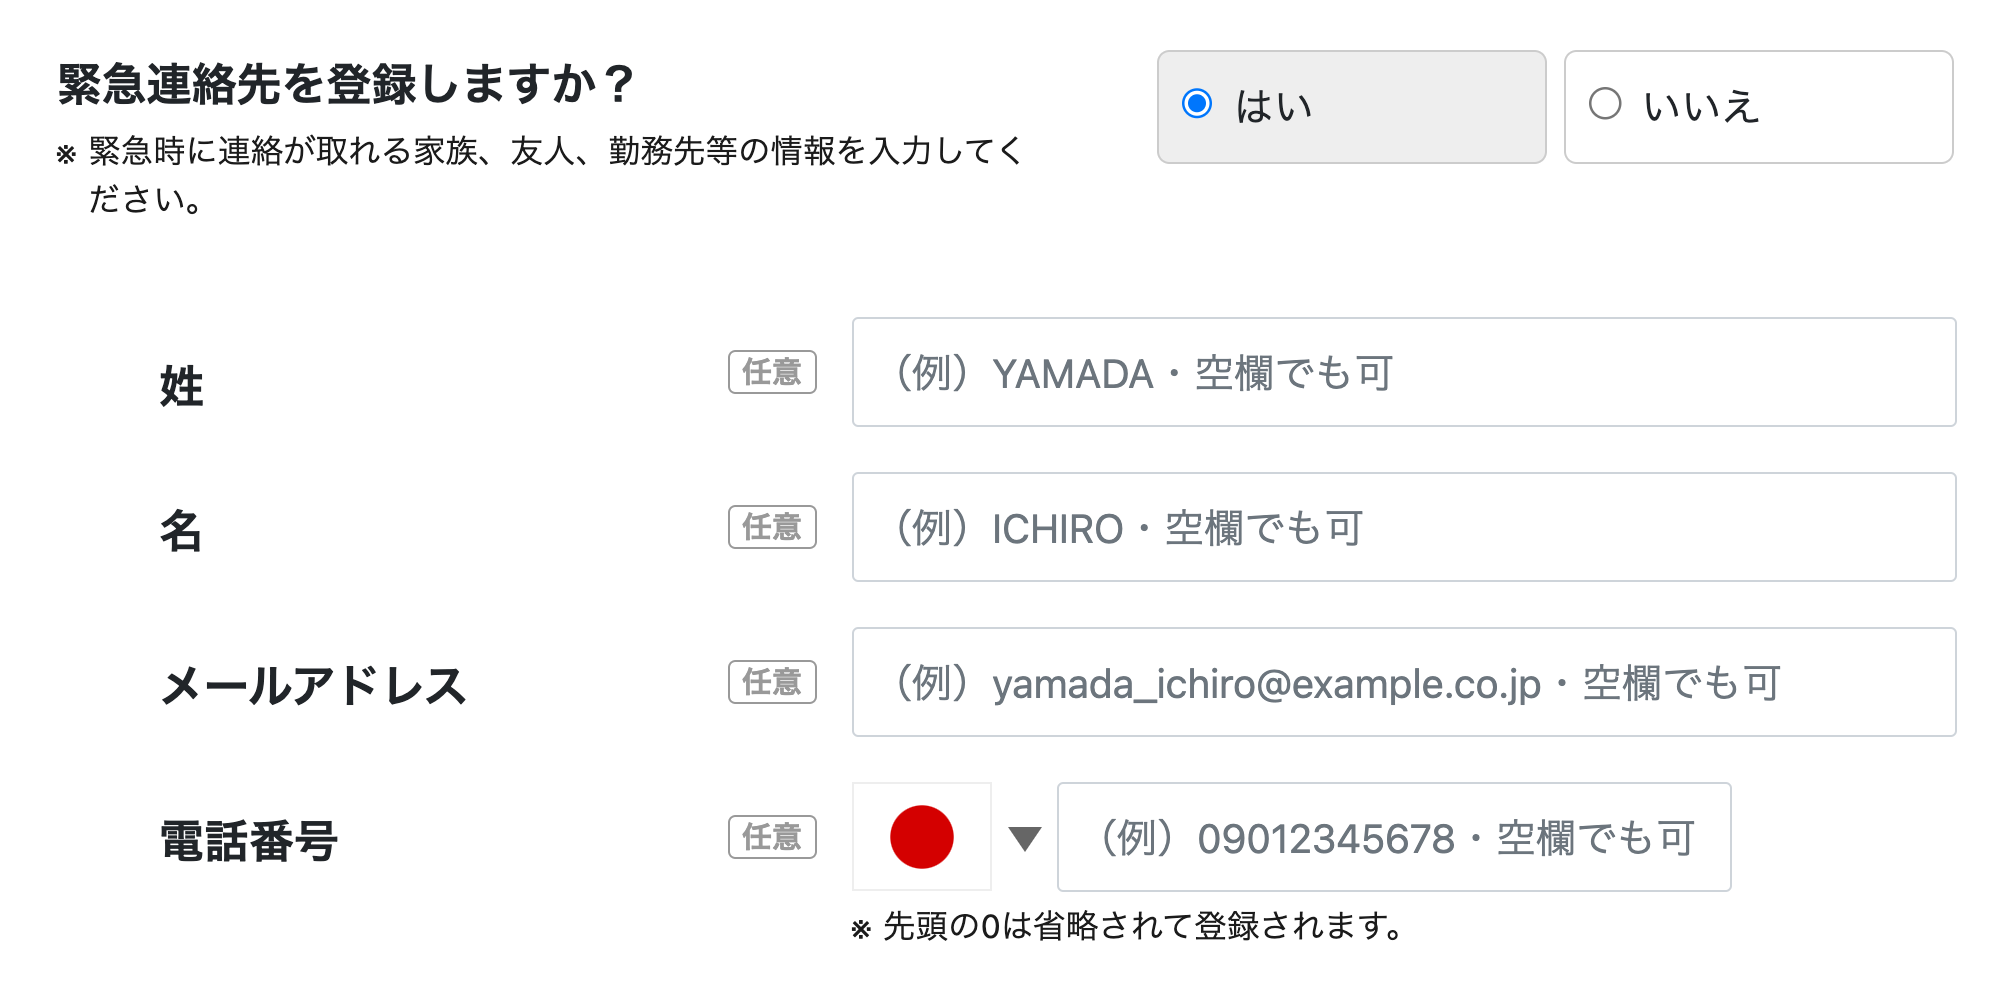The height and width of the screenshot is (990, 1994).
Task: Click the 任意 badge next to メールアドレス
Action: [772, 683]
